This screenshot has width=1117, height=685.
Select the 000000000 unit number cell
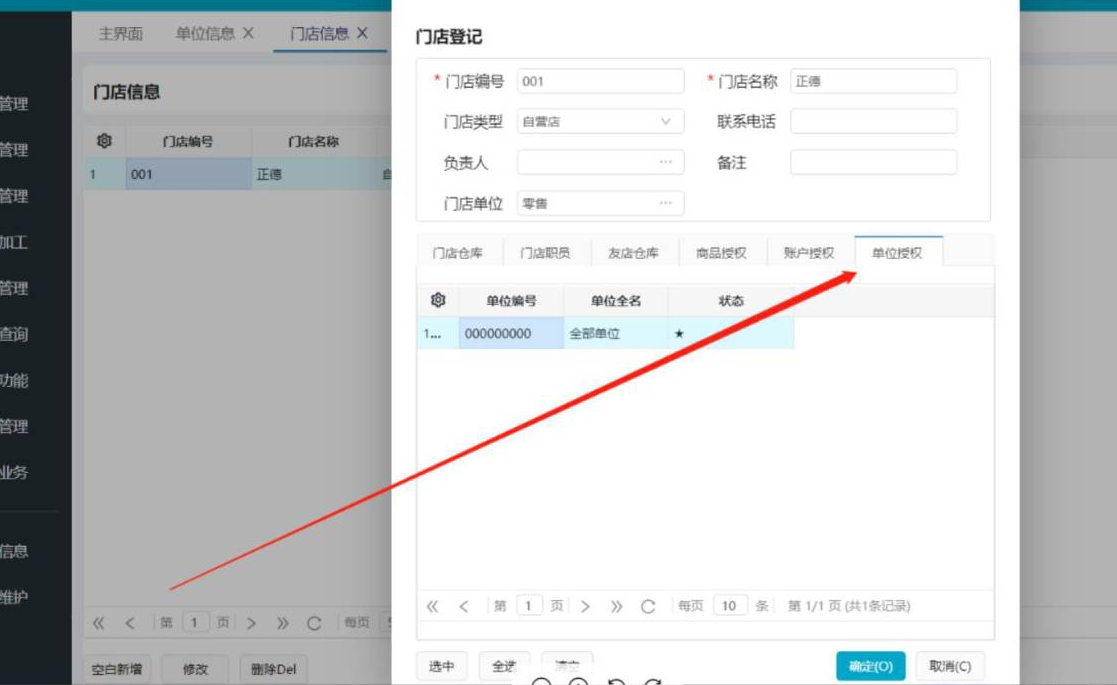point(511,334)
